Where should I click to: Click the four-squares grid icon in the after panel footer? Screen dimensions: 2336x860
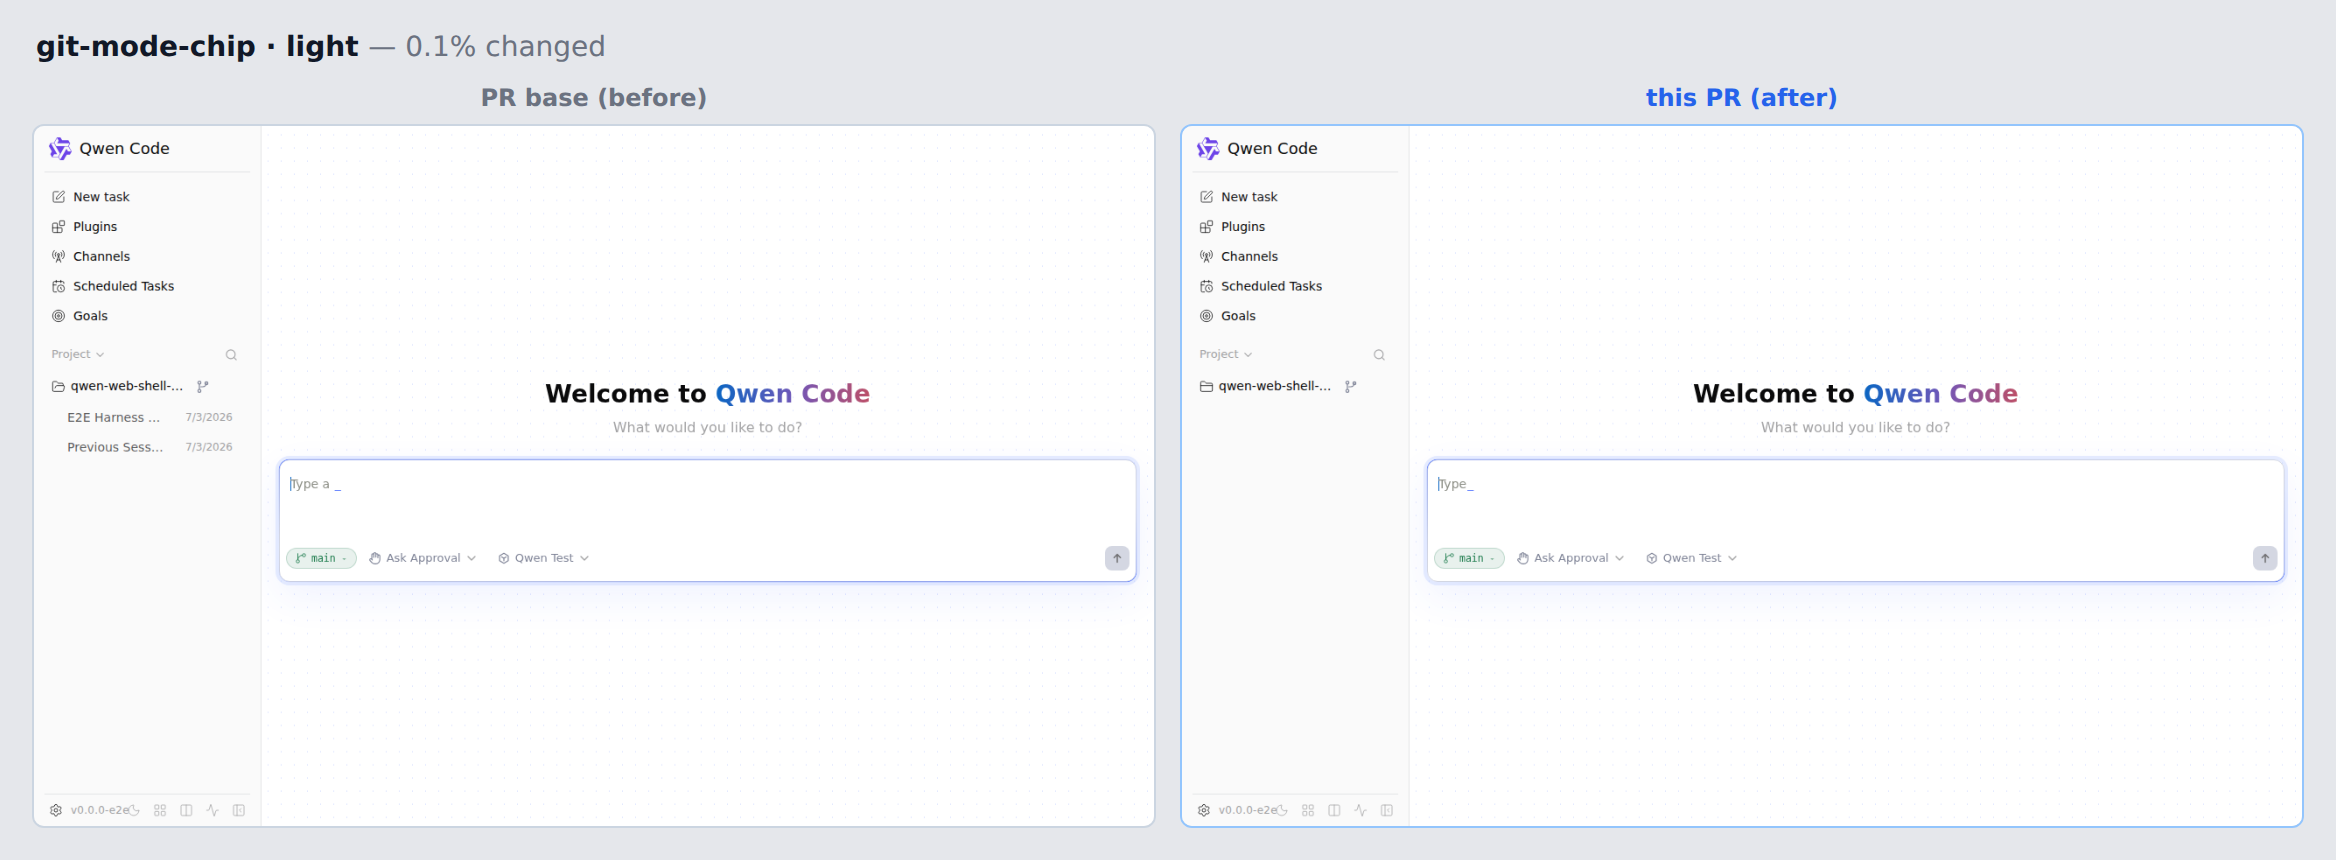point(1308,810)
